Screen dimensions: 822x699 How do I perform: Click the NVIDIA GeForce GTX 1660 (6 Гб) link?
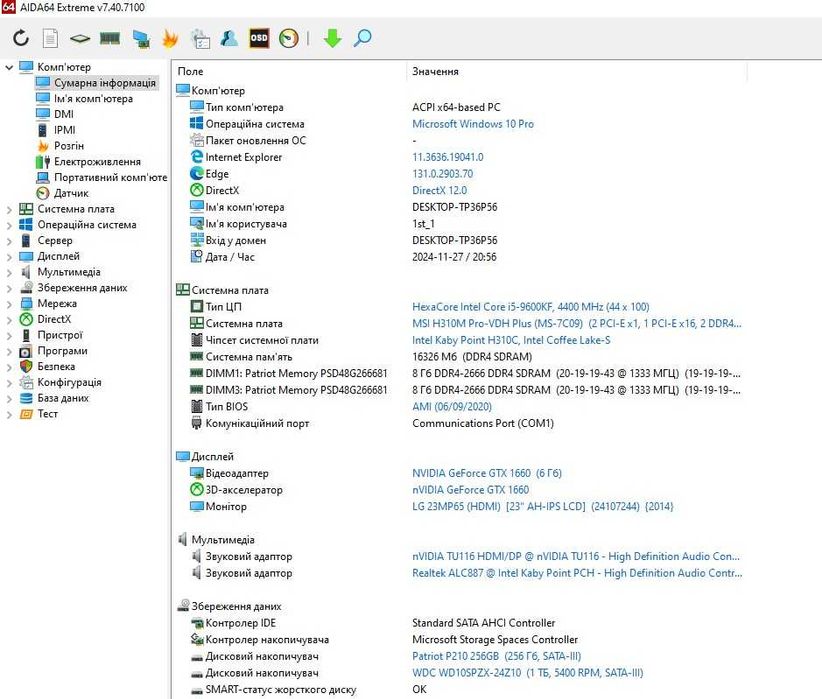coord(487,474)
